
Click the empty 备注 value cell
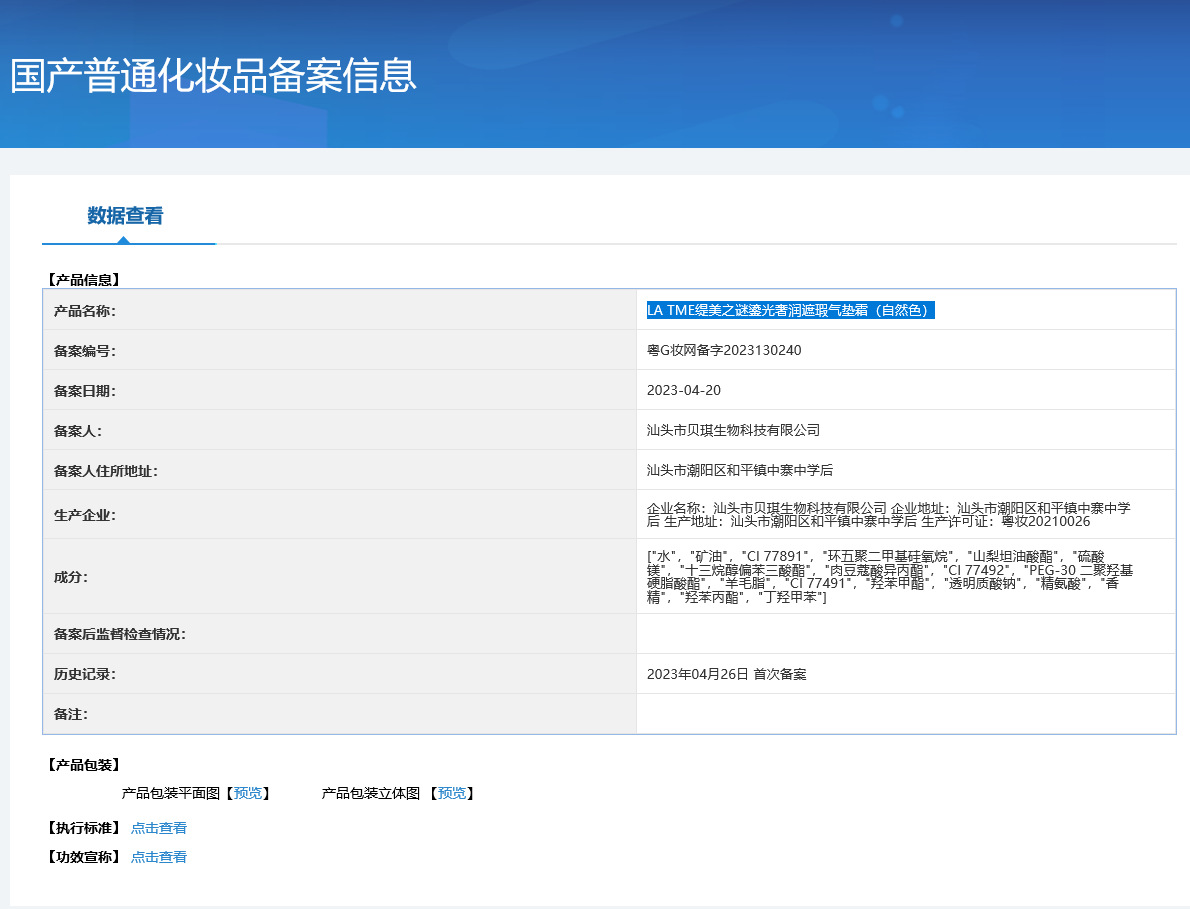[x=905, y=714]
